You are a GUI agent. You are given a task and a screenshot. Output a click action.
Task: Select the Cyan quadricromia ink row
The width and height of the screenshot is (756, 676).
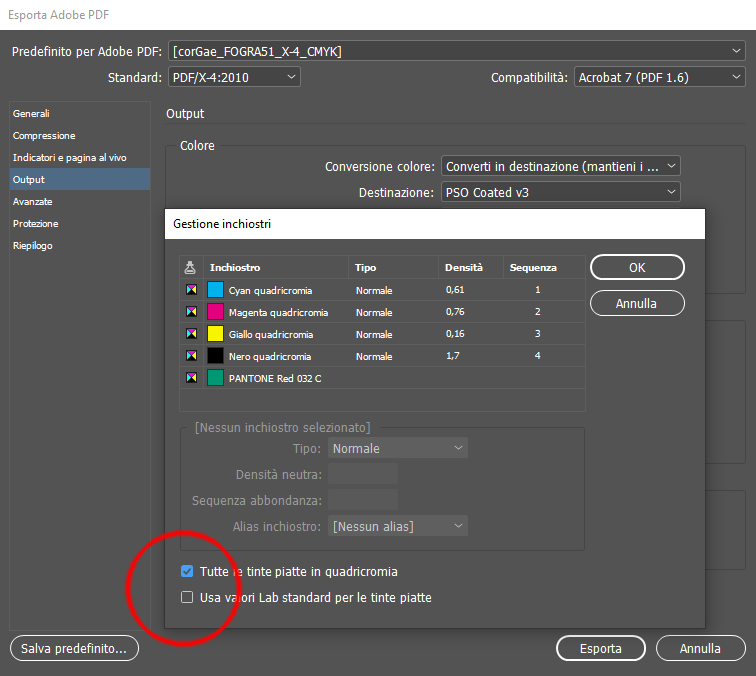(x=382, y=290)
